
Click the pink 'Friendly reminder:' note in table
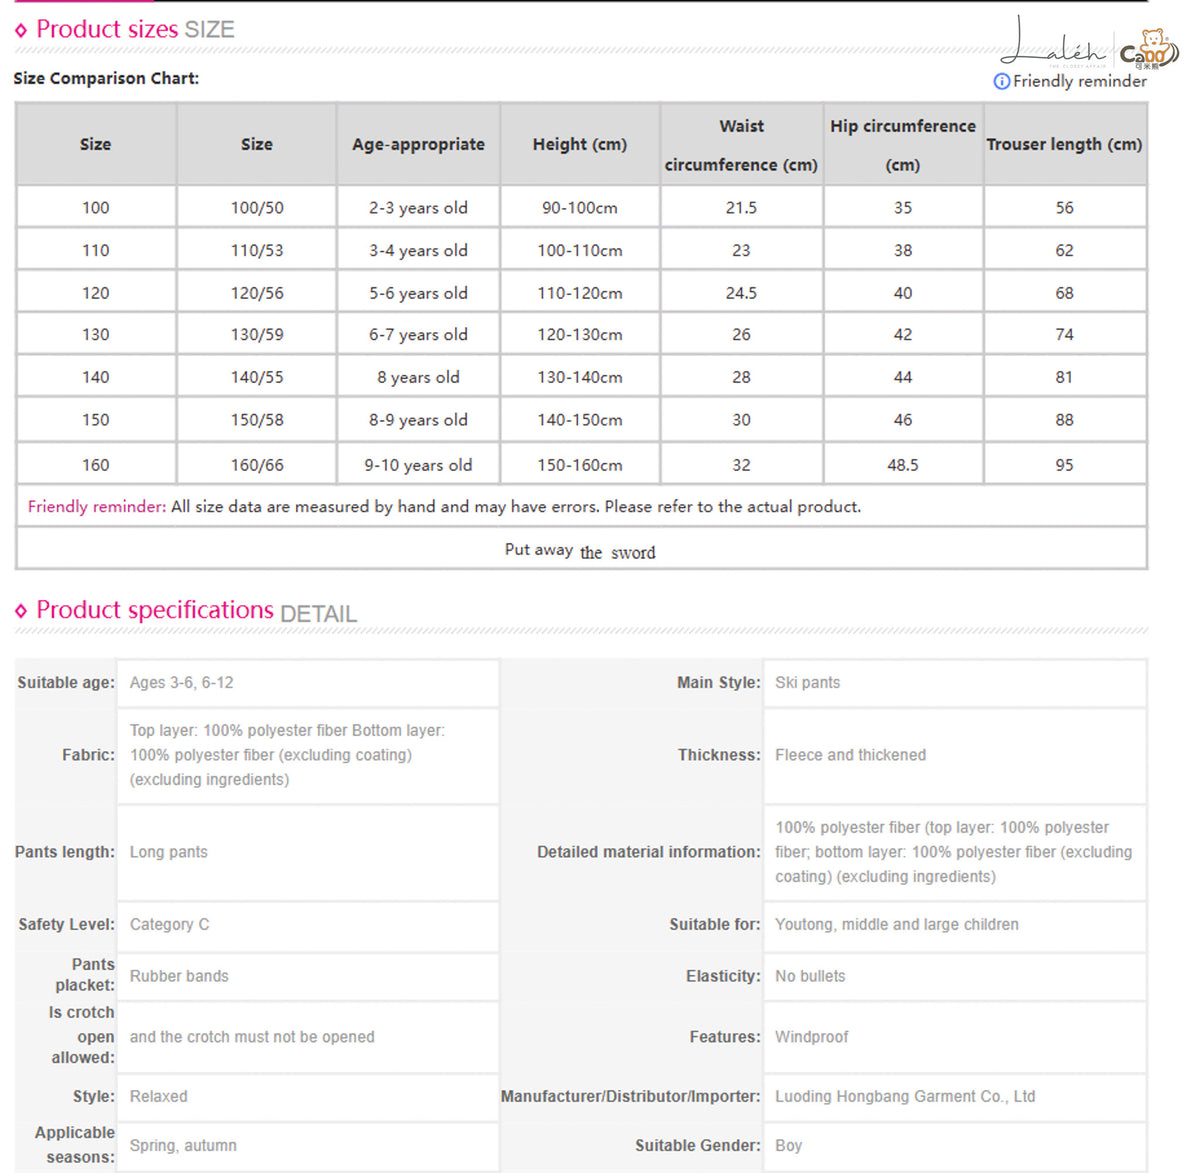click(x=97, y=507)
